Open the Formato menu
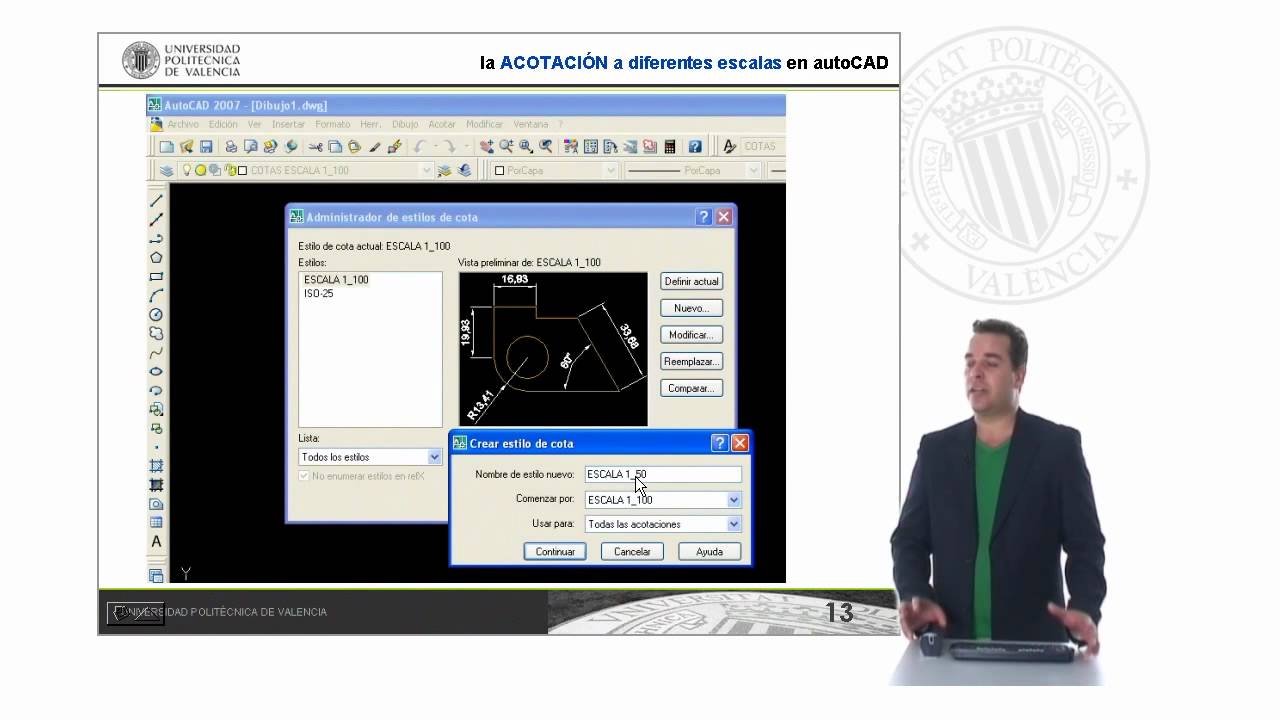The width and height of the screenshot is (1280, 720). point(333,124)
